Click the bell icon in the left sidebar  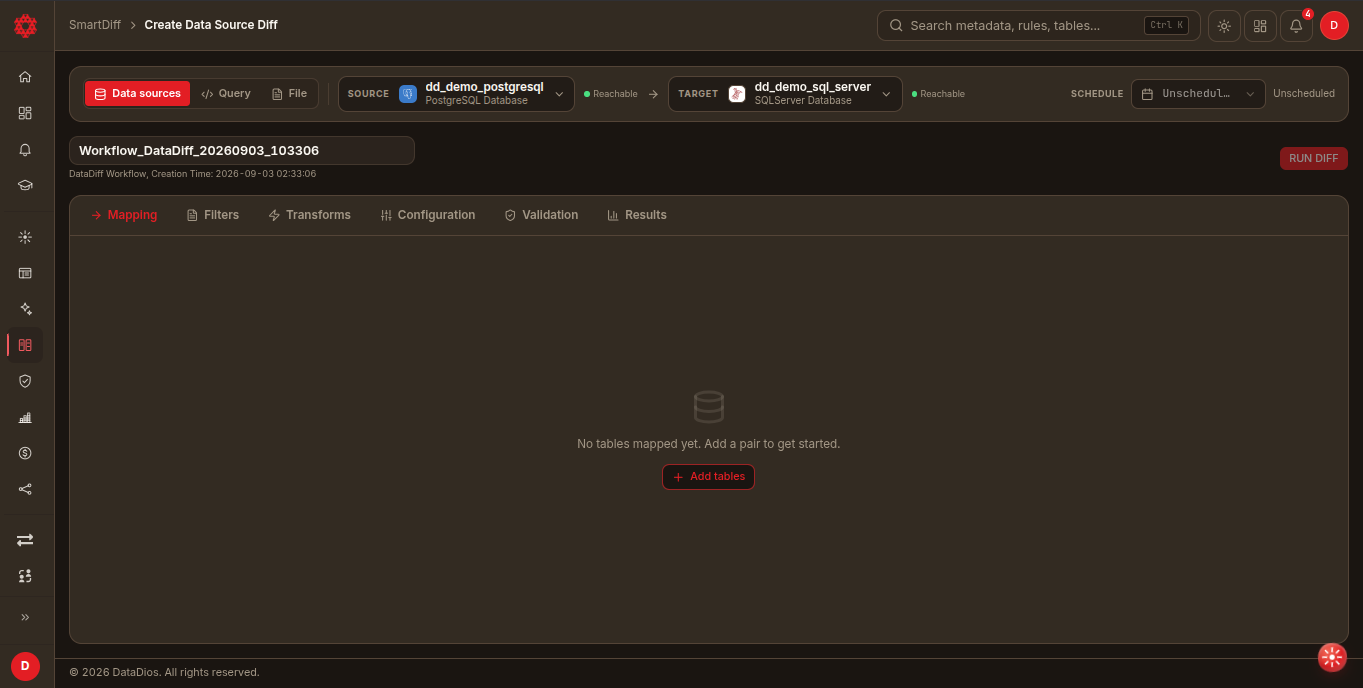(25, 149)
